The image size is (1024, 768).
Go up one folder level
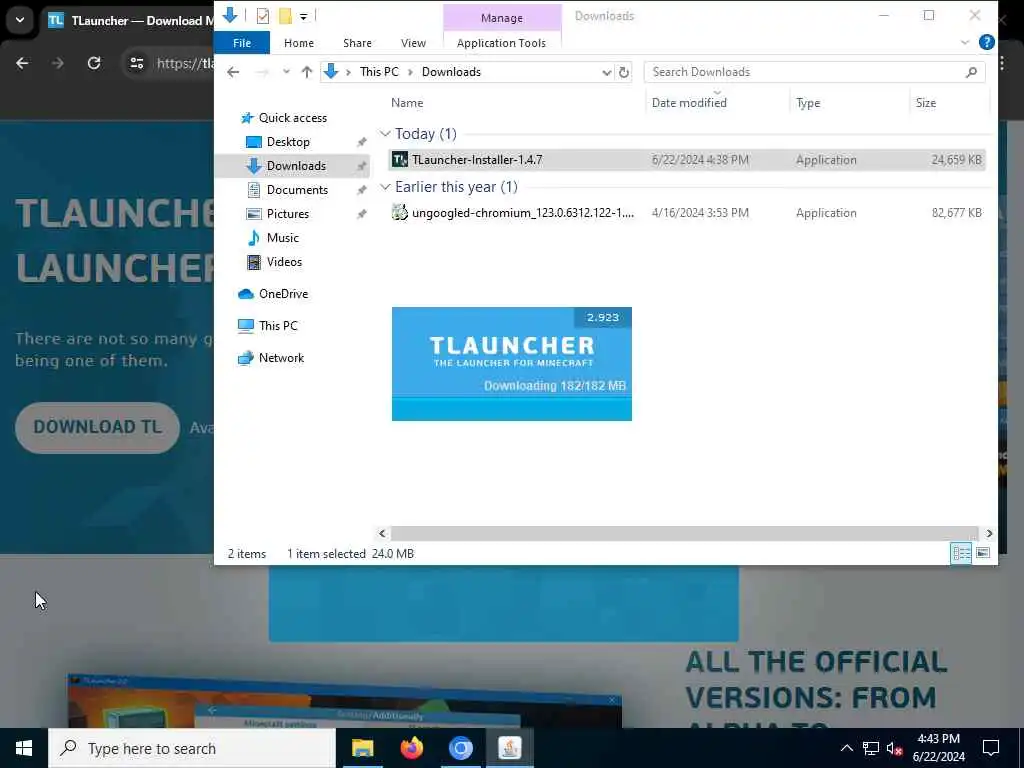coord(306,72)
